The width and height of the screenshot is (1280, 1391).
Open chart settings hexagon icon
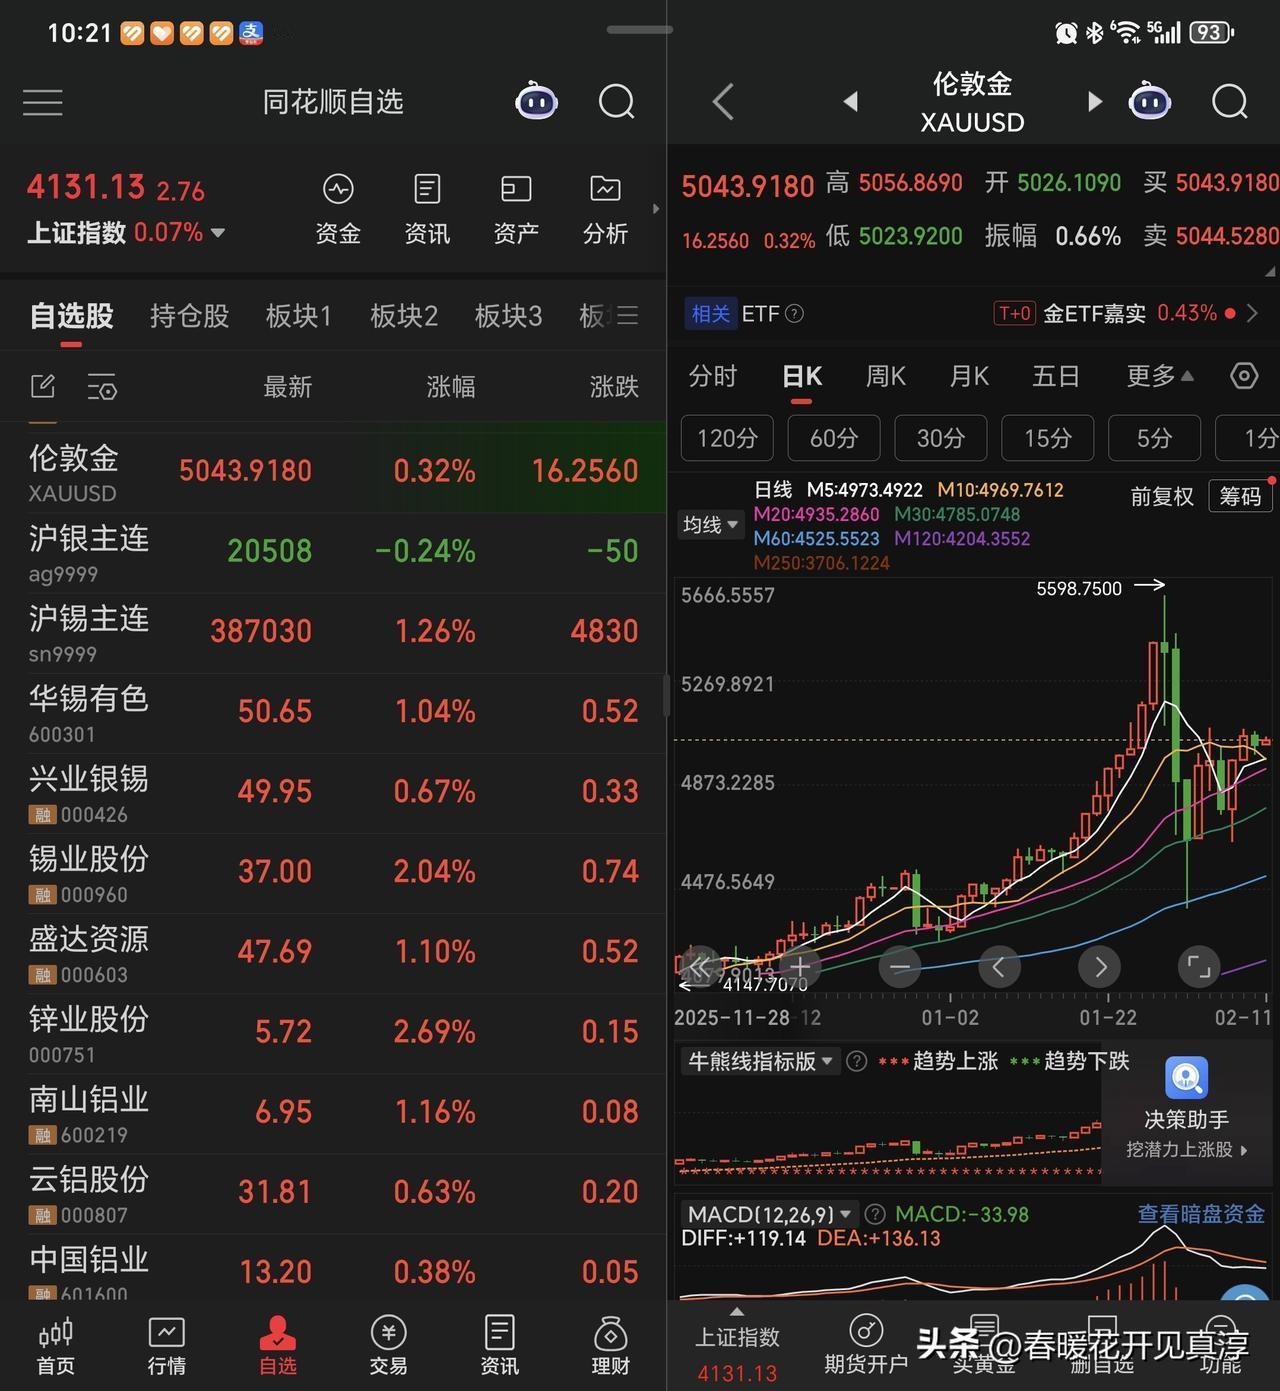tap(1243, 376)
